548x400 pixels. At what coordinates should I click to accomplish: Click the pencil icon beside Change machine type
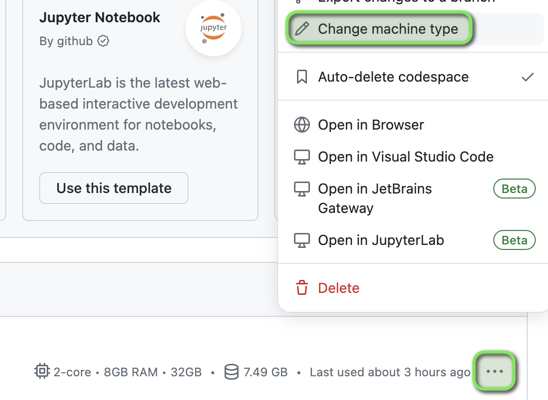[302, 29]
